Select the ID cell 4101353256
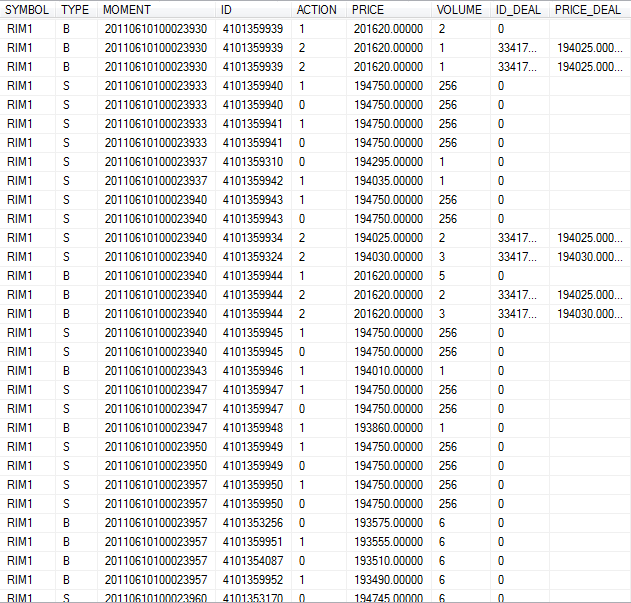Image resolution: width=631 pixels, height=603 pixels. click(252, 523)
